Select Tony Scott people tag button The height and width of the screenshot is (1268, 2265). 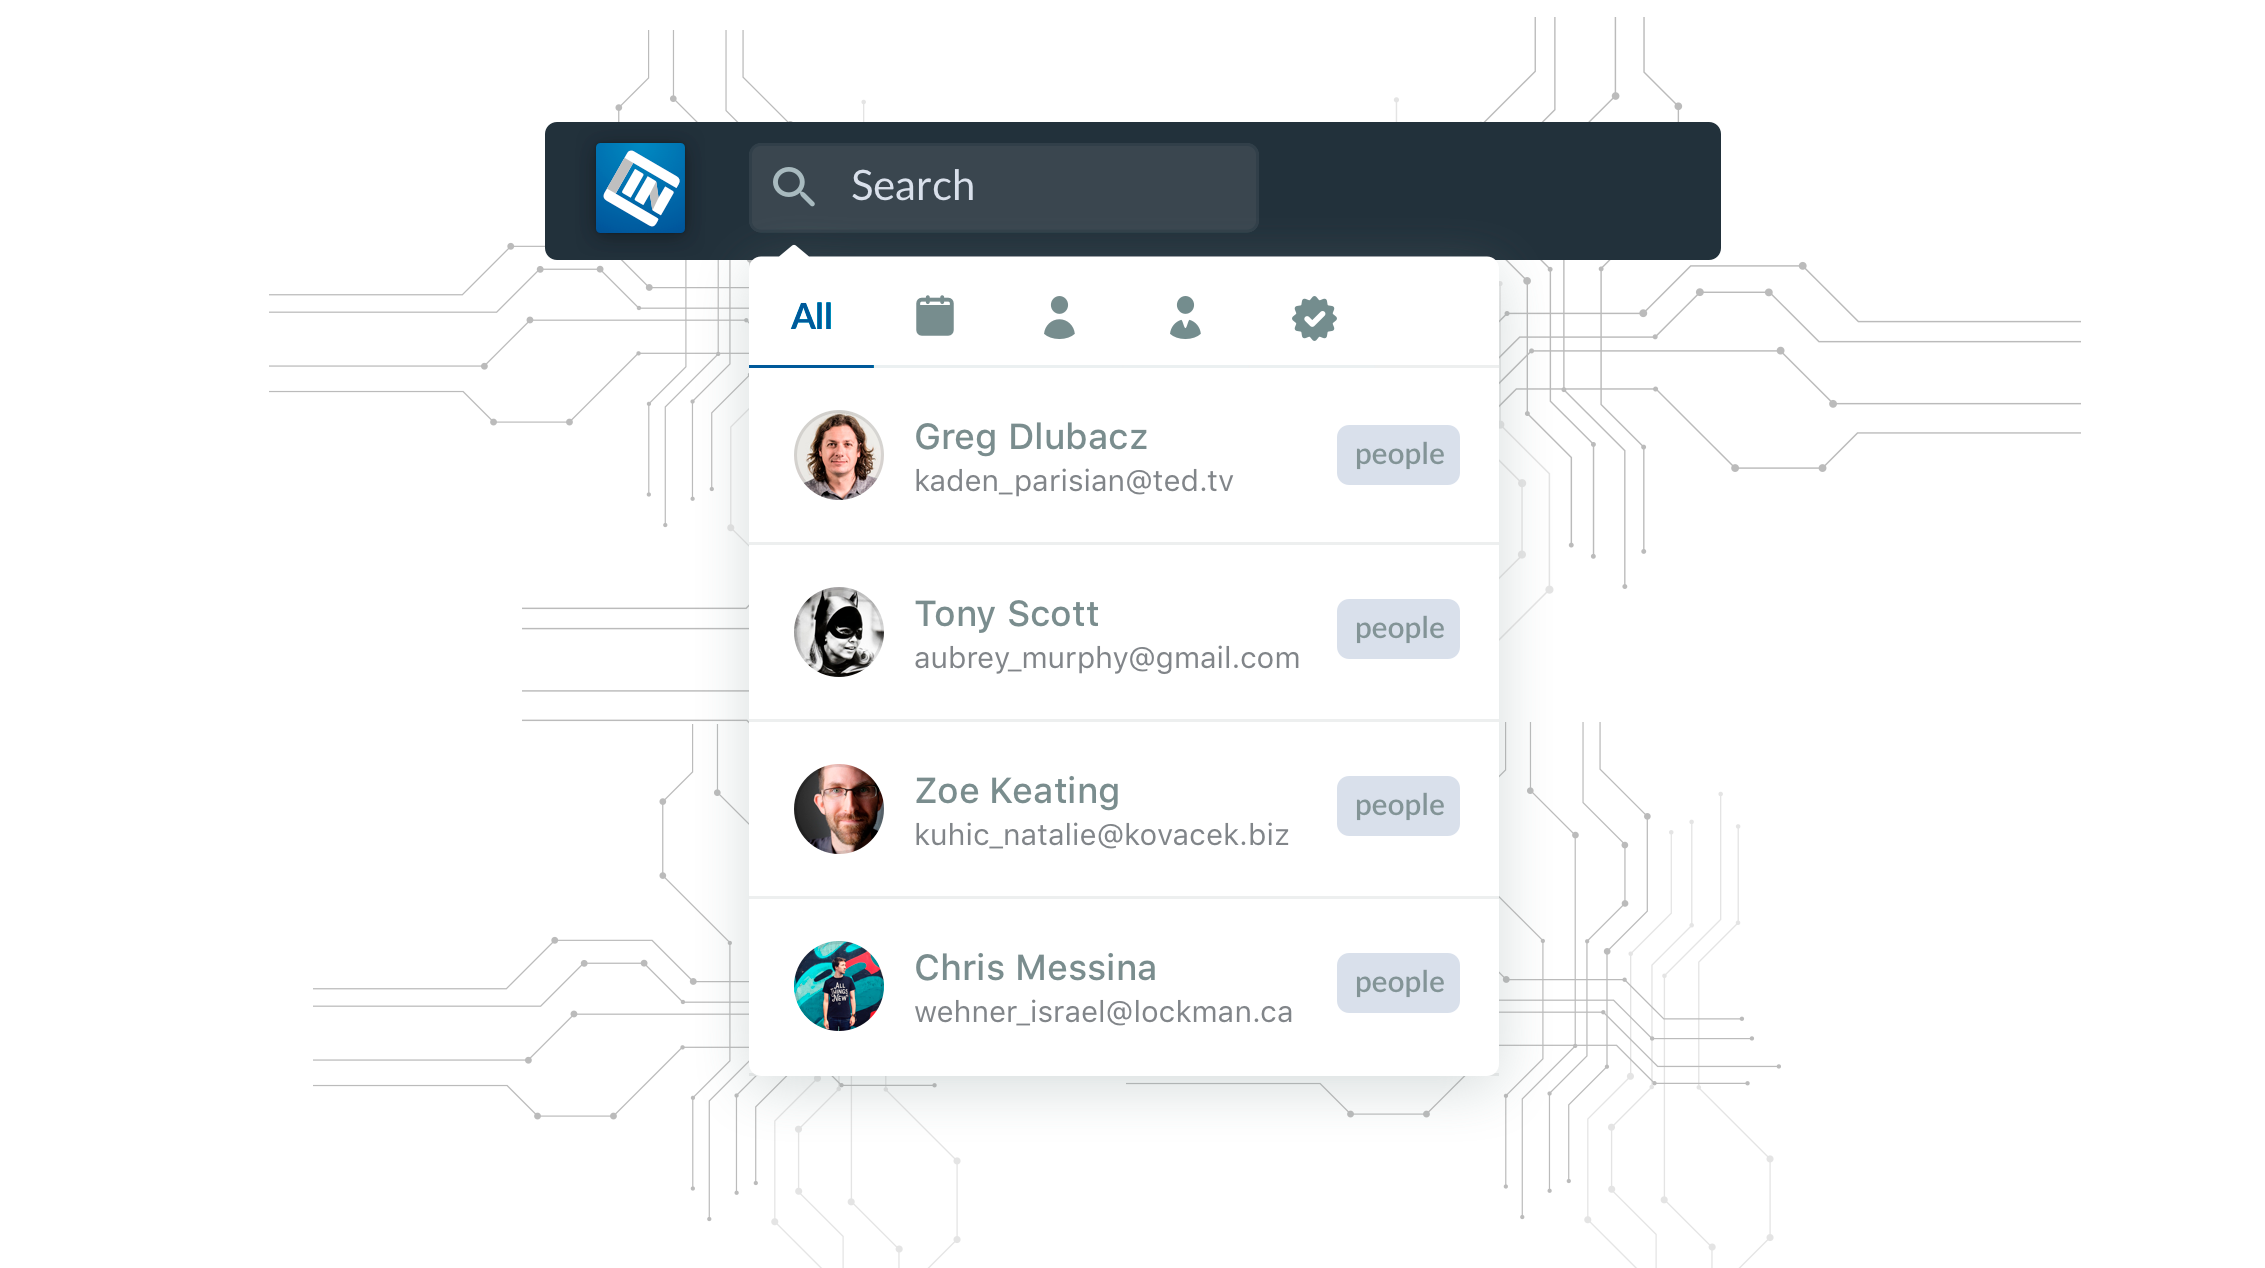(1395, 629)
